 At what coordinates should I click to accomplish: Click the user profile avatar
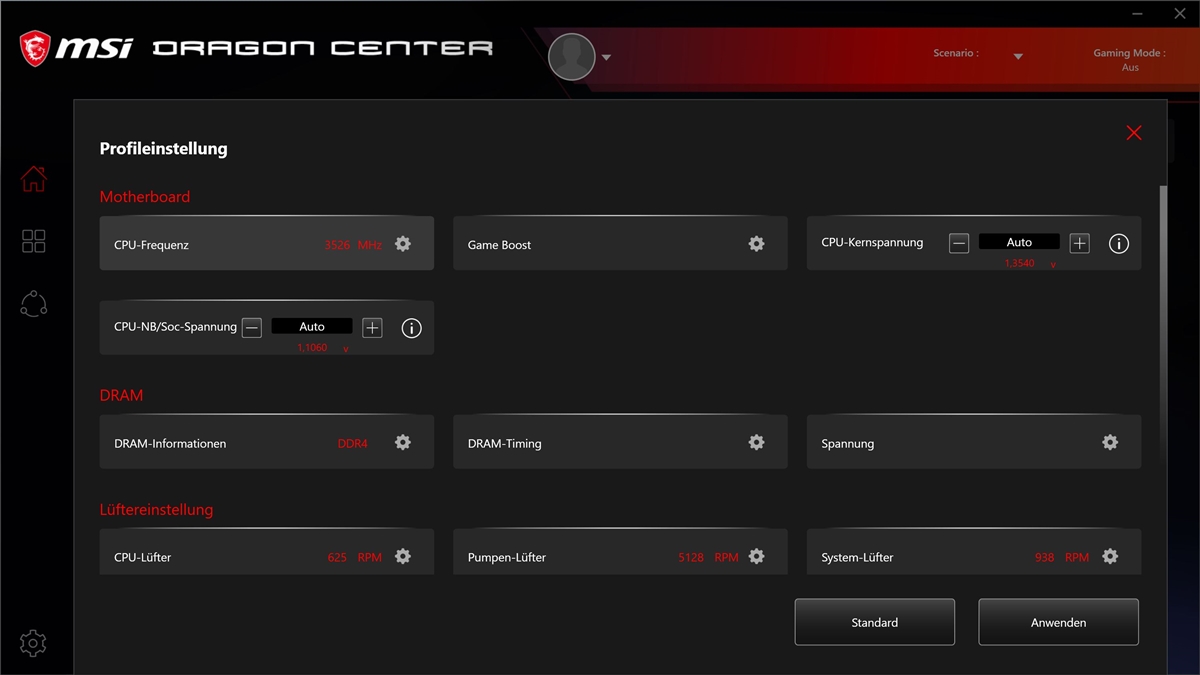[x=572, y=57]
